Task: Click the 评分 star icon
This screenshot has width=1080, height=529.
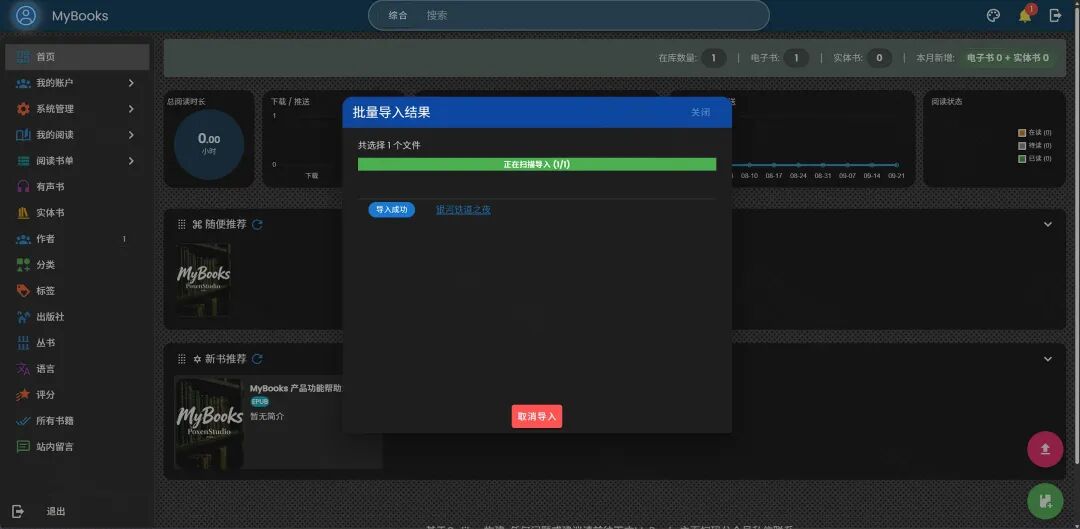Action: (x=23, y=395)
